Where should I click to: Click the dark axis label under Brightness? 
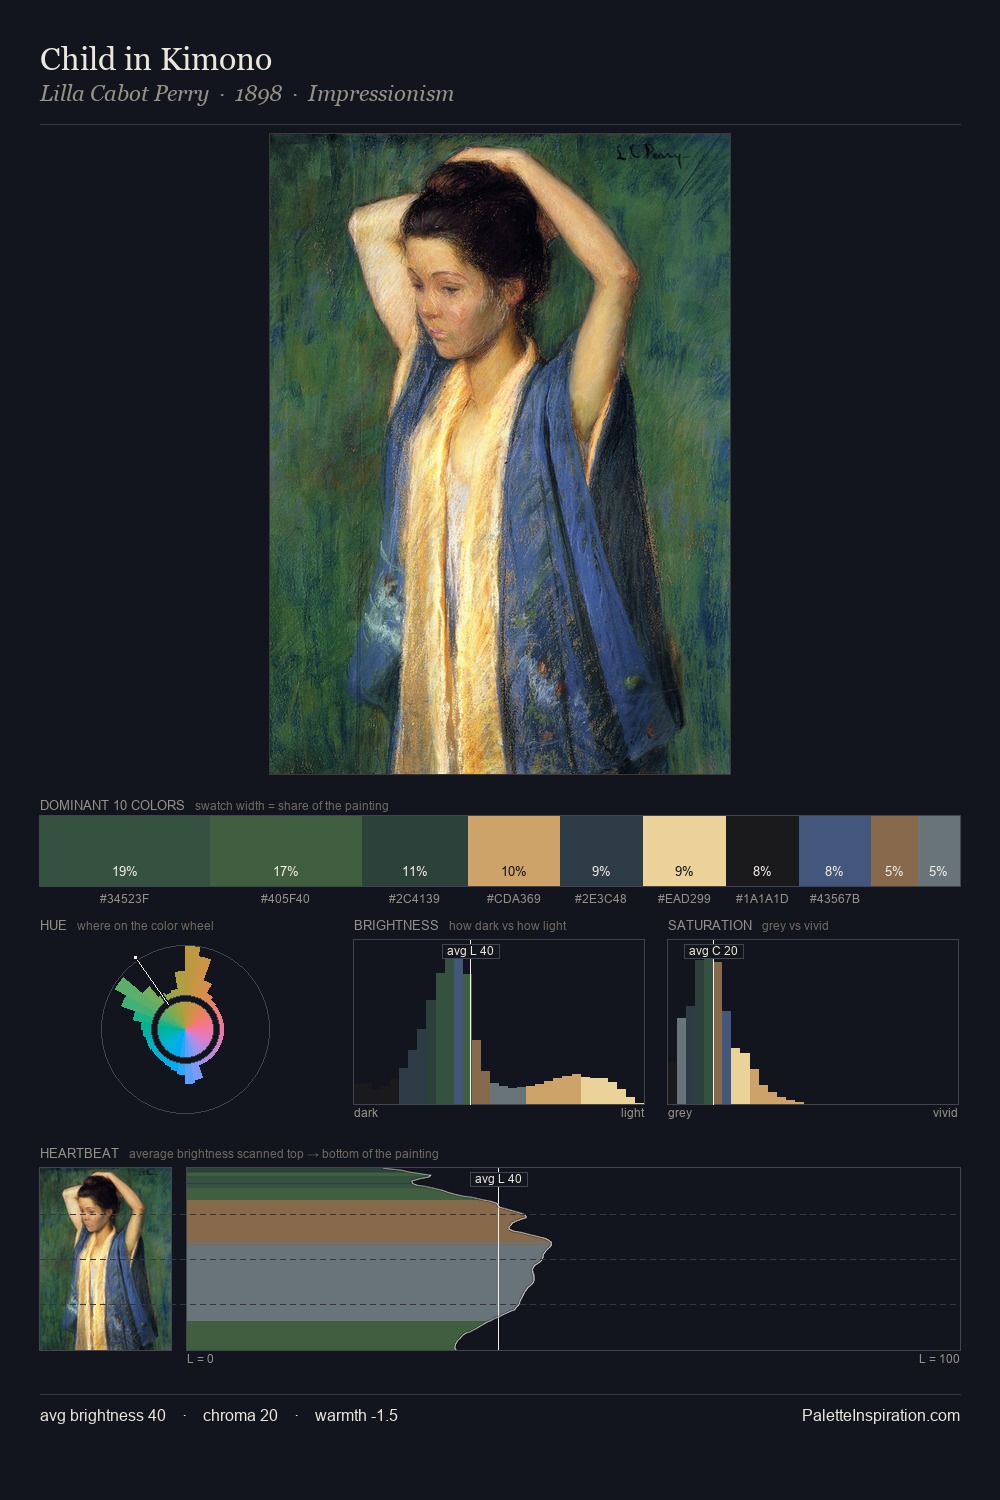(x=366, y=1113)
